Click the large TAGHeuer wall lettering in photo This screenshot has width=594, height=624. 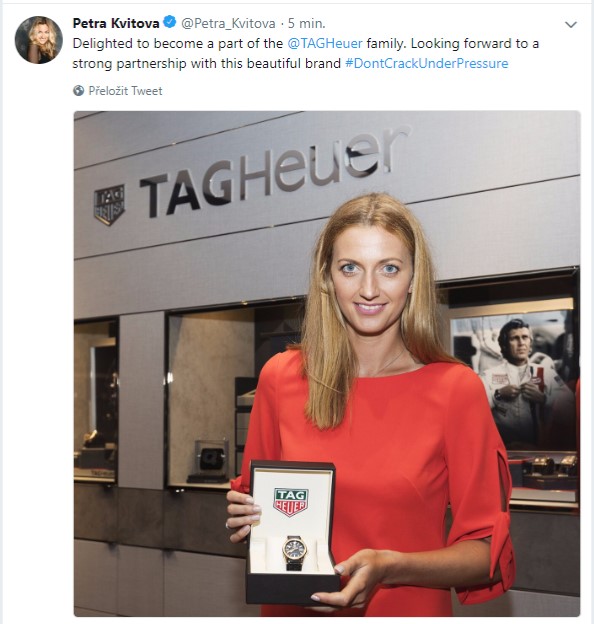[275, 172]
